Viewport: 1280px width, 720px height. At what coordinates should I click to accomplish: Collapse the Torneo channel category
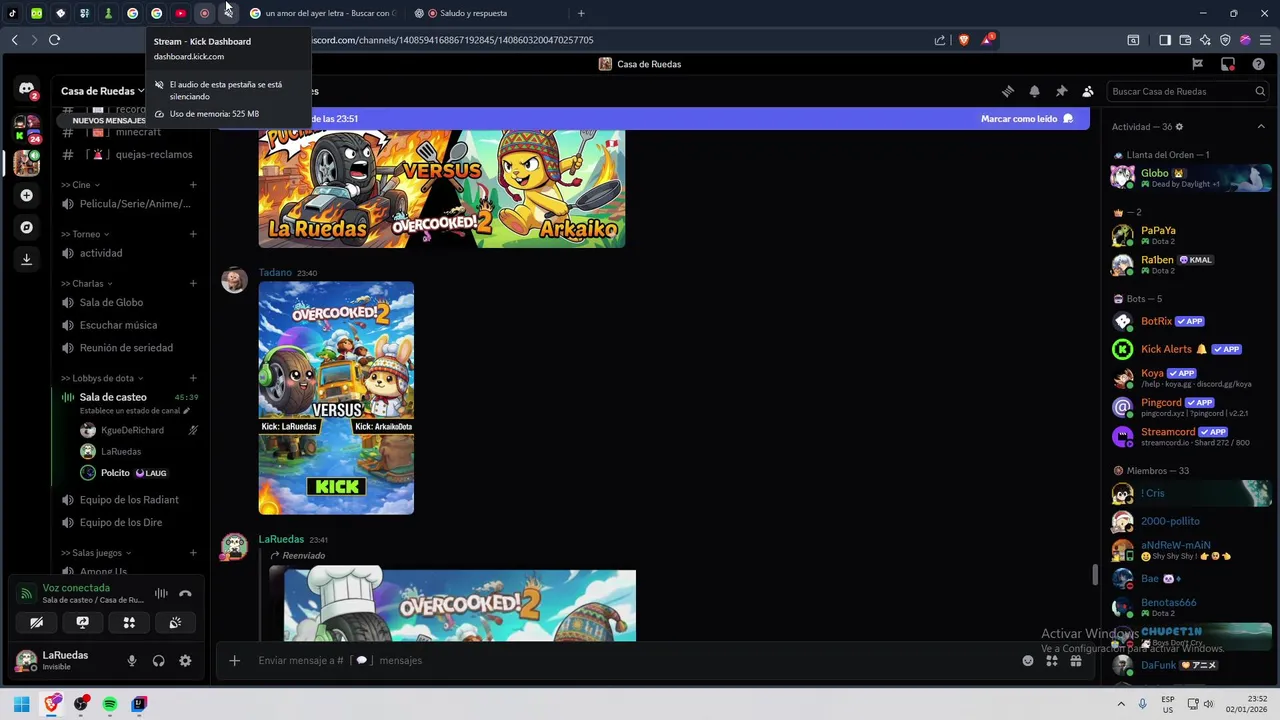pyautogui.click(x=85, y=234)
